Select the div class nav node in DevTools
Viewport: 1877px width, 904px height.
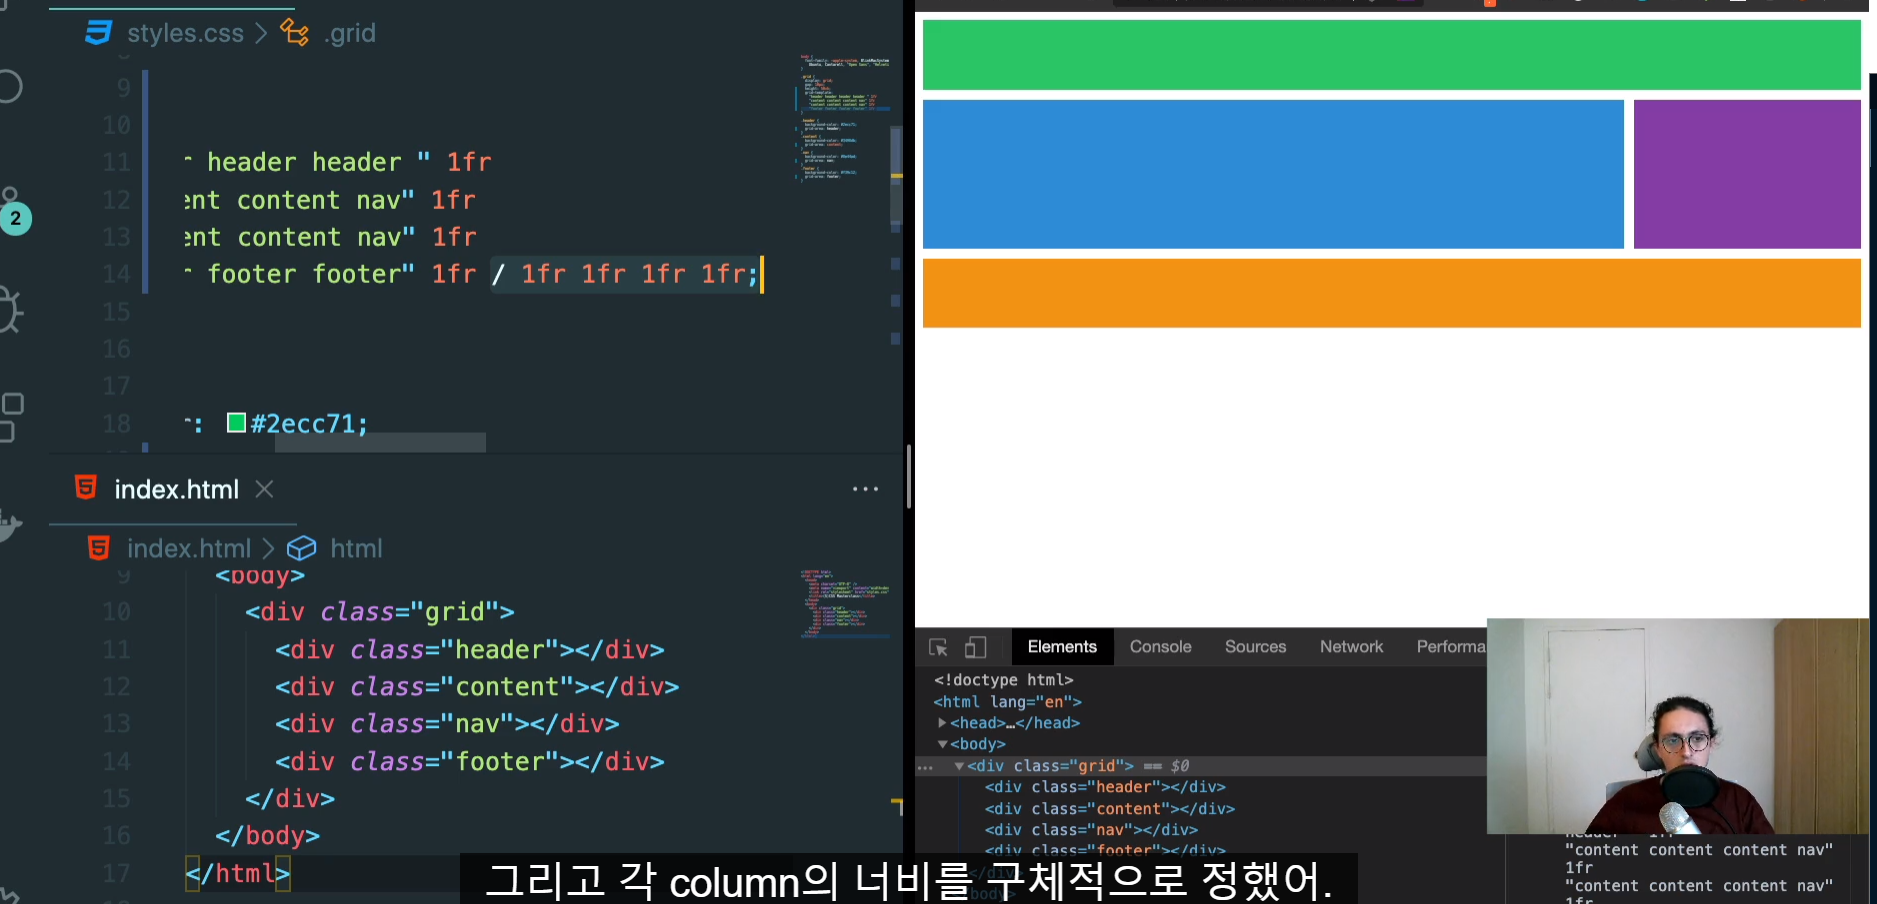pos(1091,830)
